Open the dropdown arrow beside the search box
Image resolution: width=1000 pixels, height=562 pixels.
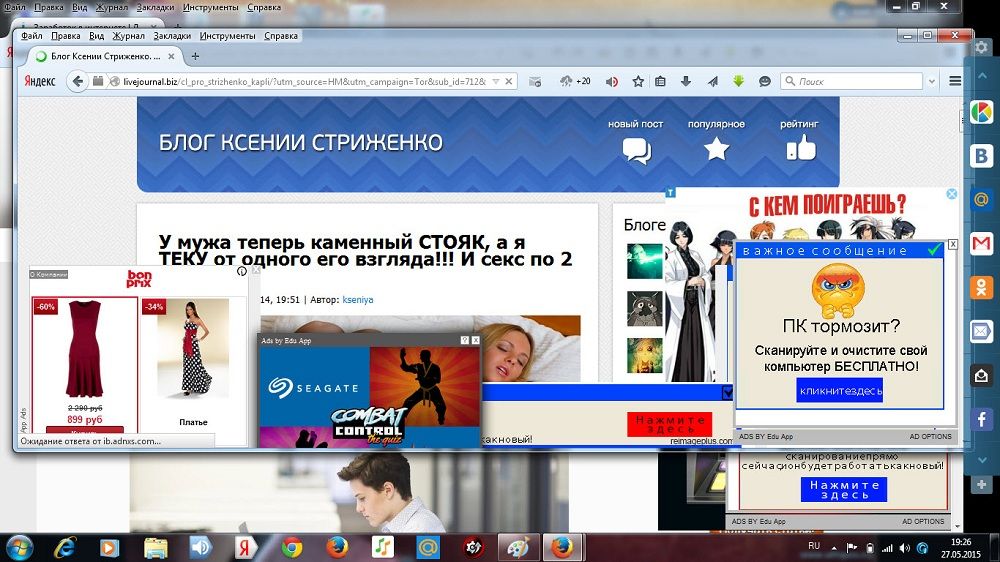point(932,82)
